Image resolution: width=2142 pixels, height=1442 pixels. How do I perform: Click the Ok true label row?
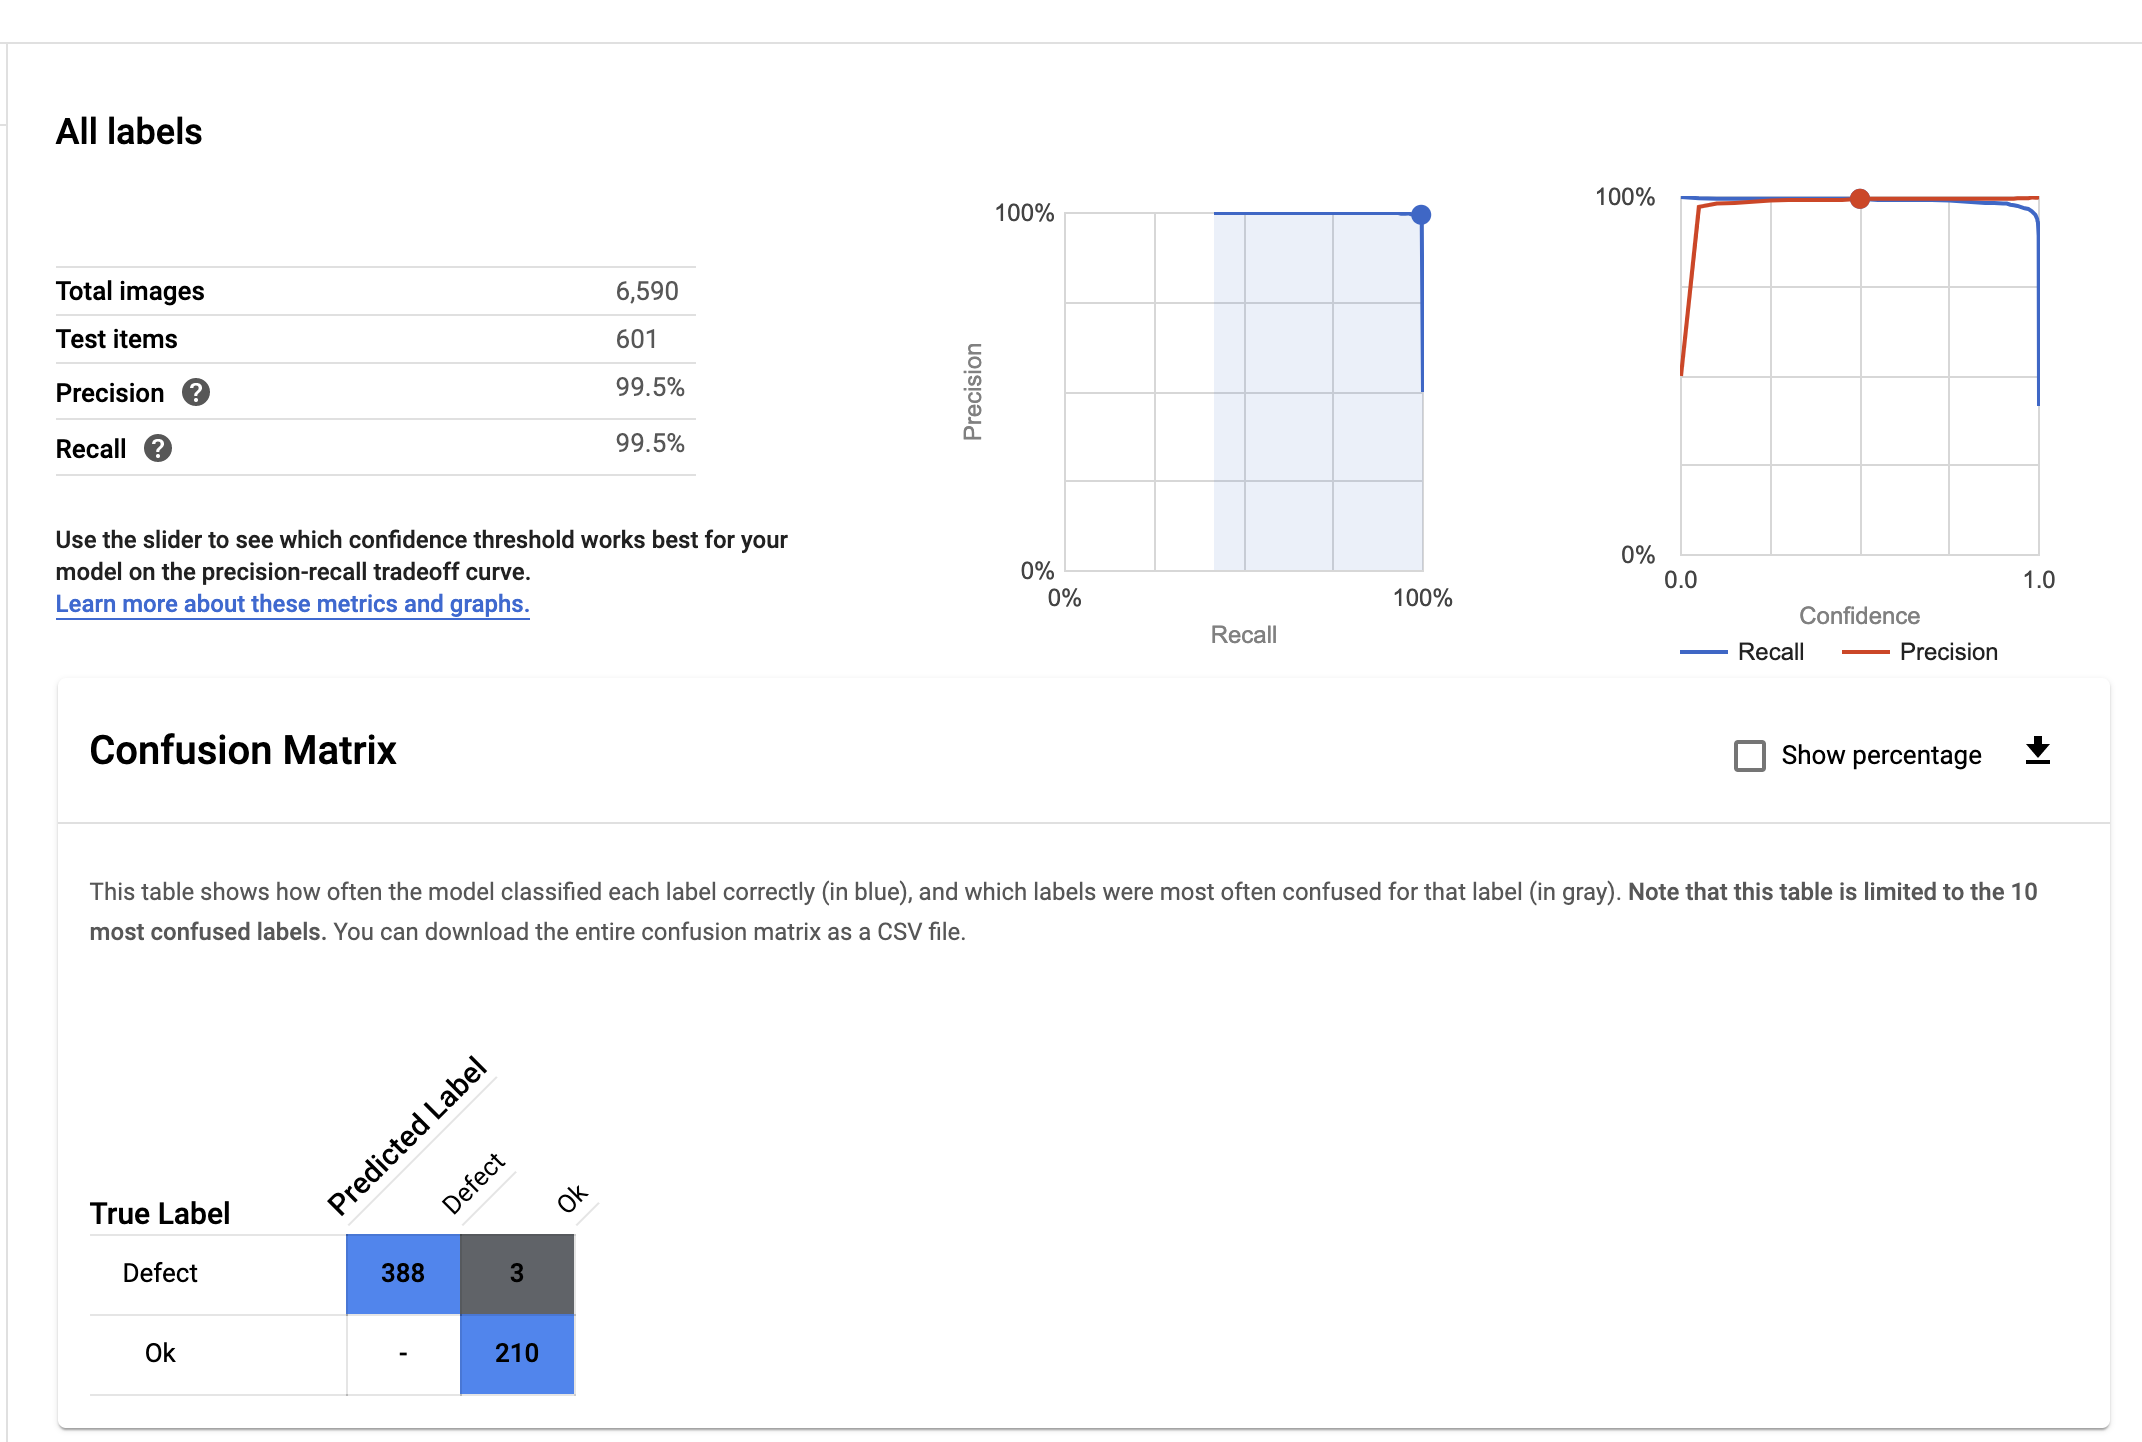(x=160, y=1353)
